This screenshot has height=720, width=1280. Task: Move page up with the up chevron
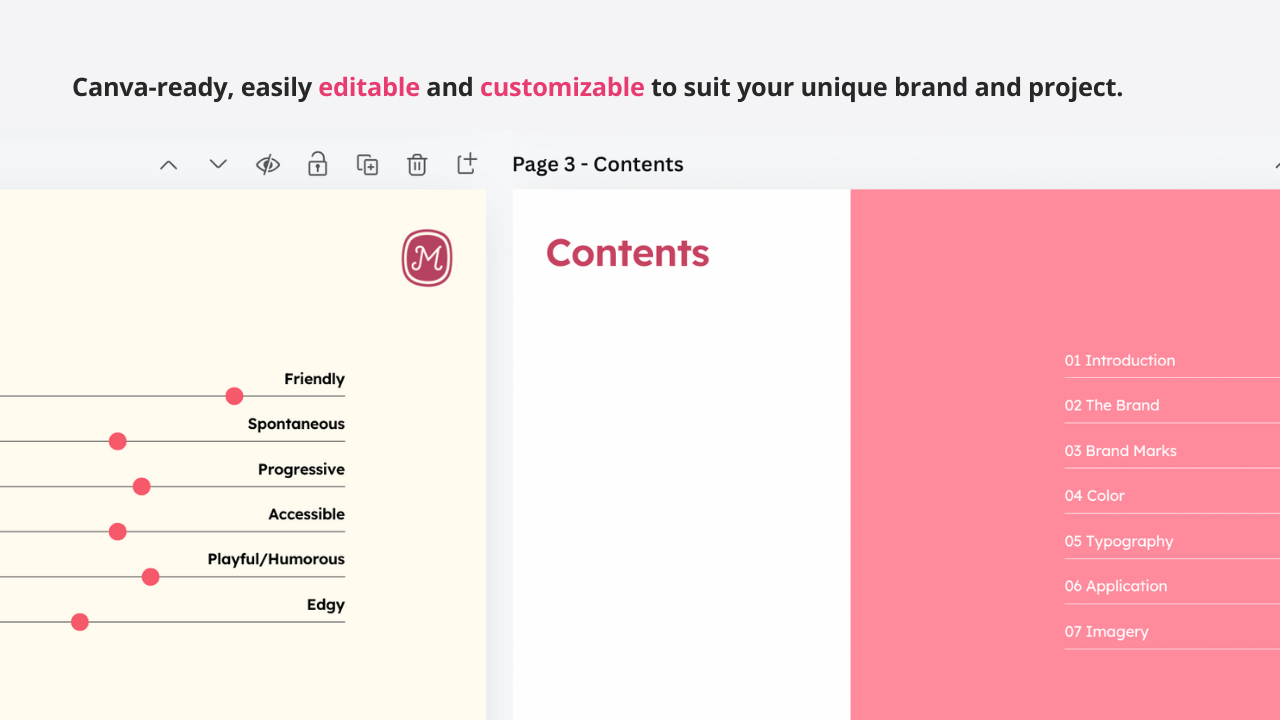coord(169,165)
